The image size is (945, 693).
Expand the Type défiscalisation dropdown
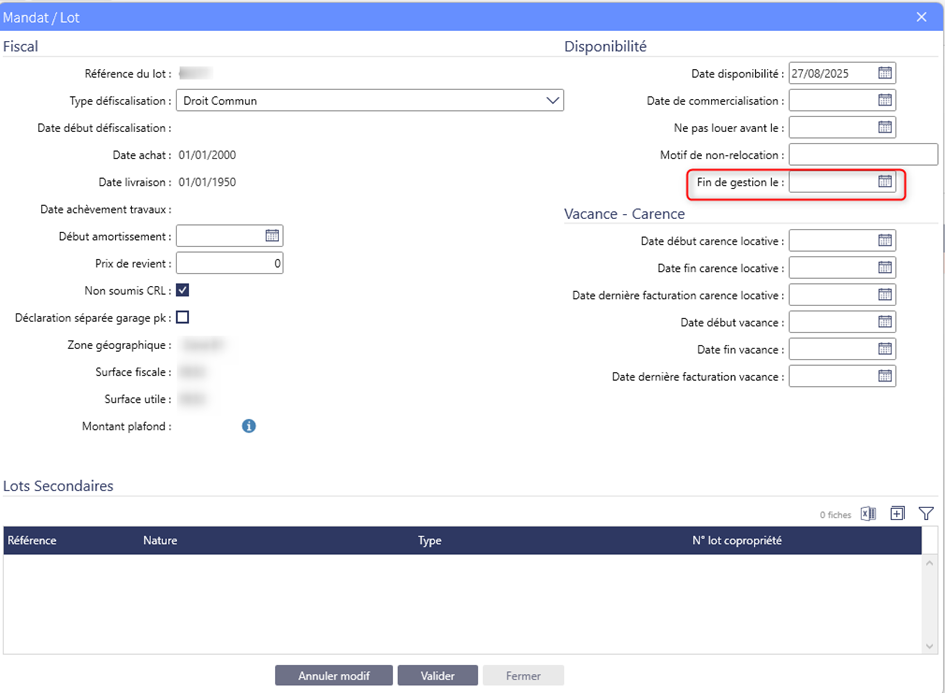[553, 100]
